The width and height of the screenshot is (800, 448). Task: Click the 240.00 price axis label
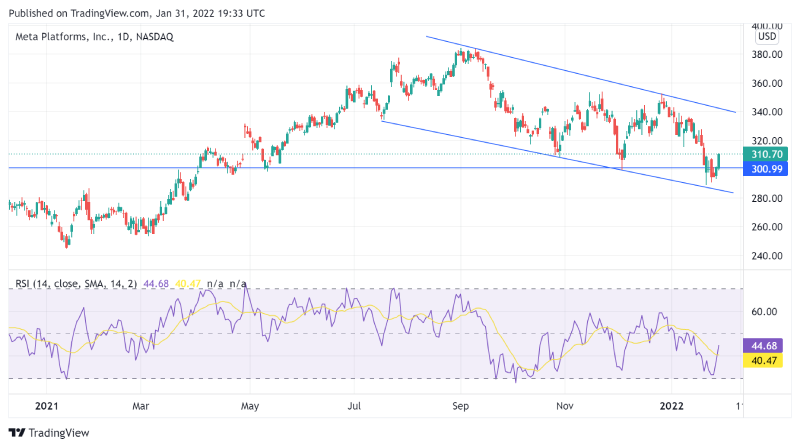(x=767, y=256)
